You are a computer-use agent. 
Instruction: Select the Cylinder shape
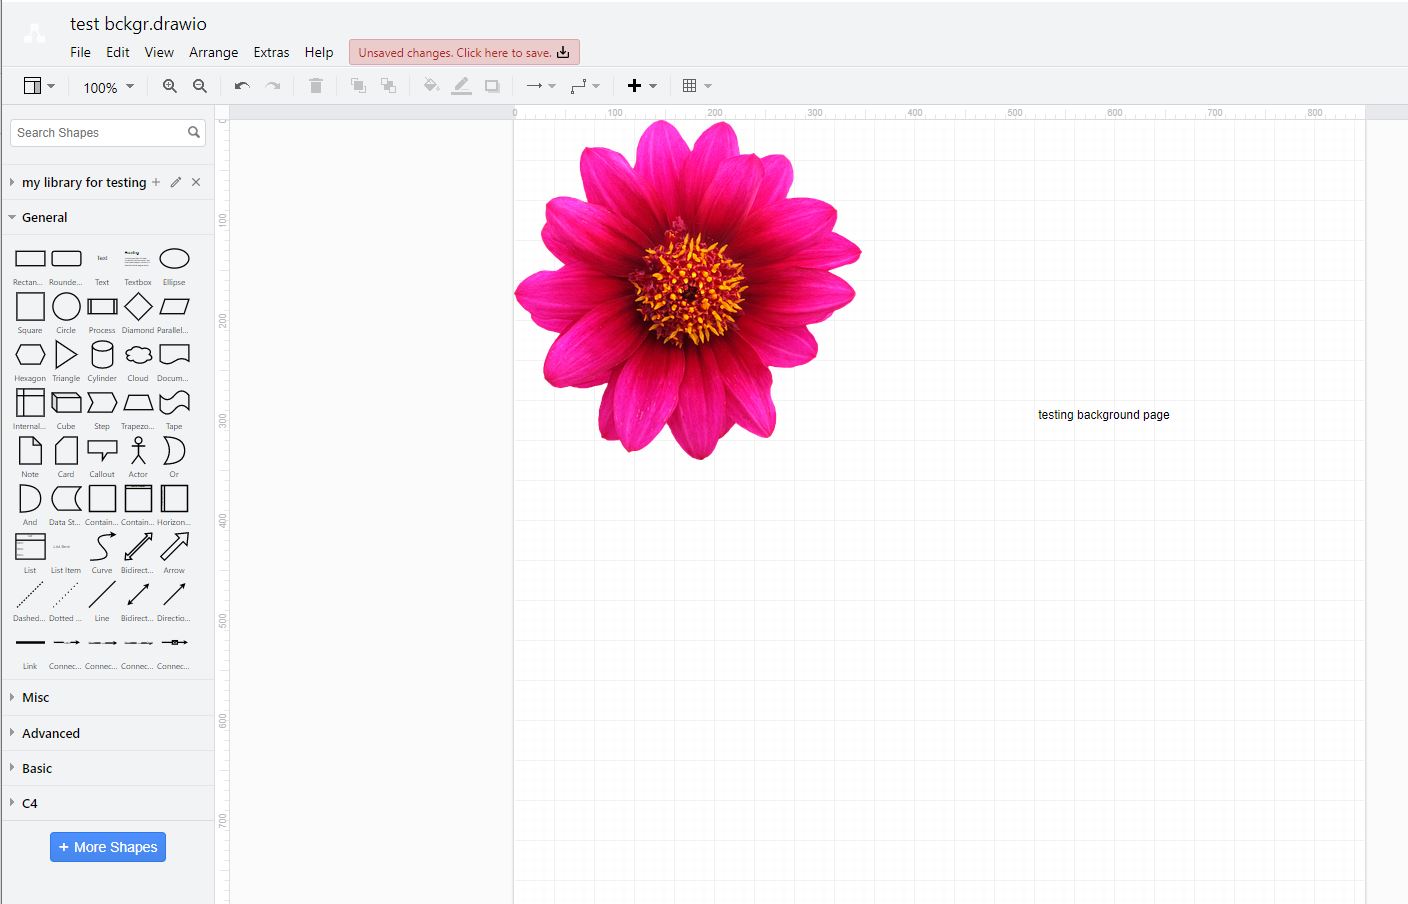pos(102,354)
